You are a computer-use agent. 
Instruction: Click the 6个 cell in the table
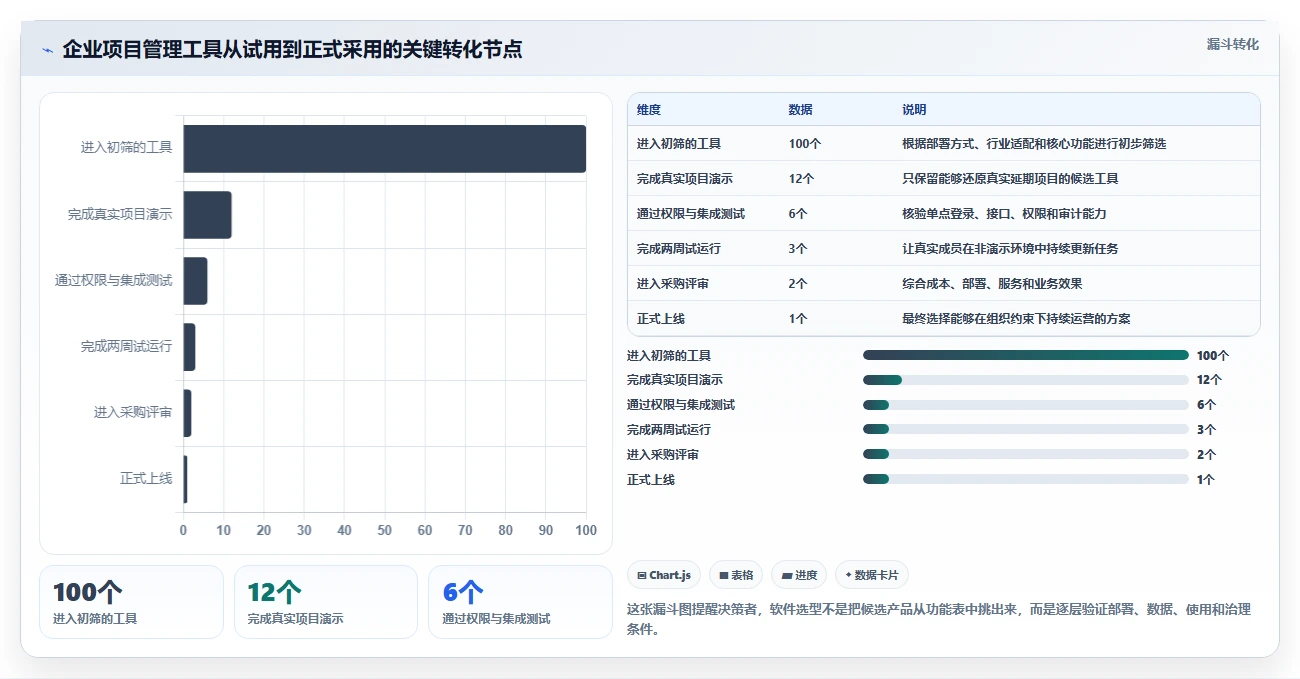coord(798,214)
